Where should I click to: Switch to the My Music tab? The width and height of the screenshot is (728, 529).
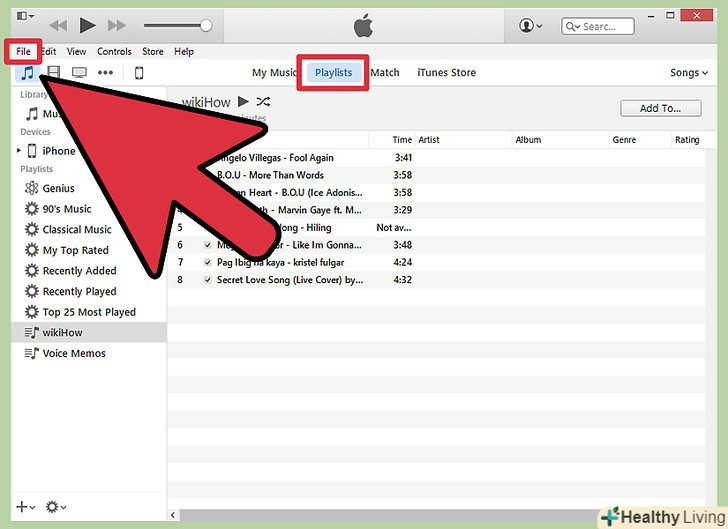coord(274,72)
